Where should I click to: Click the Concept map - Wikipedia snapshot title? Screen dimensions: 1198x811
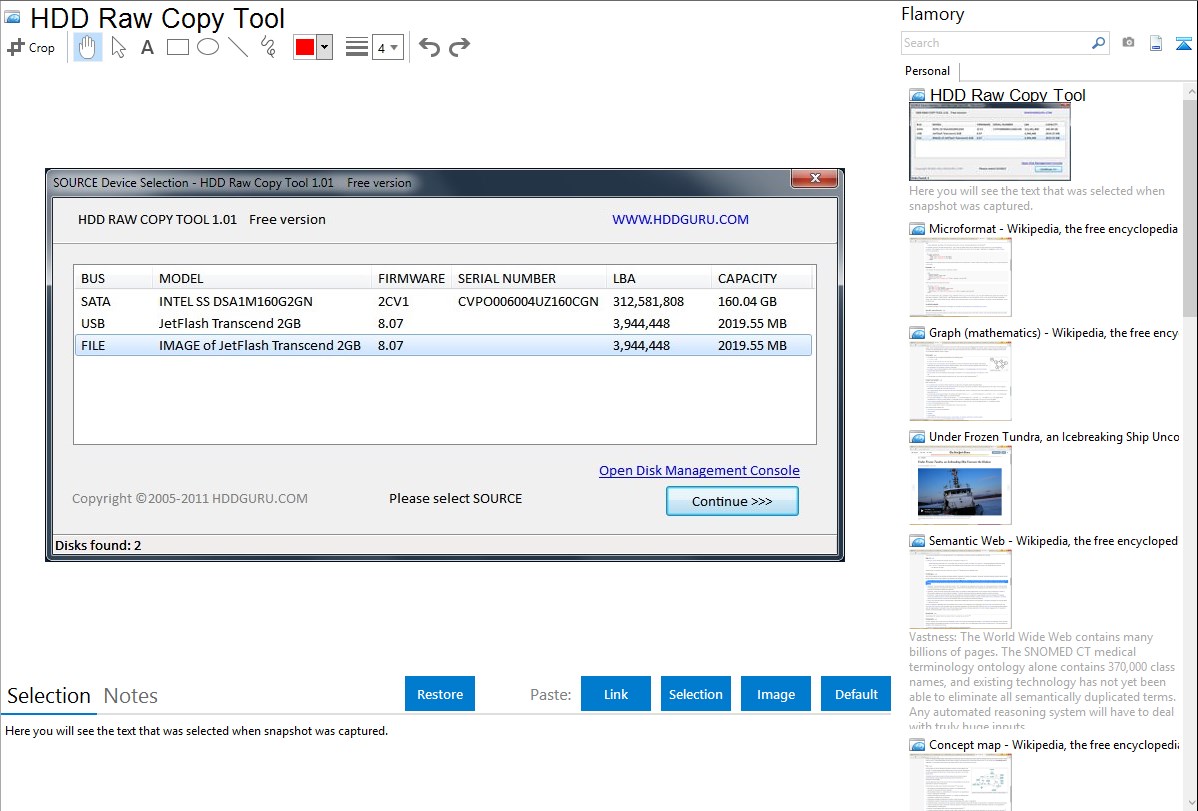(x=1053, y=744)
